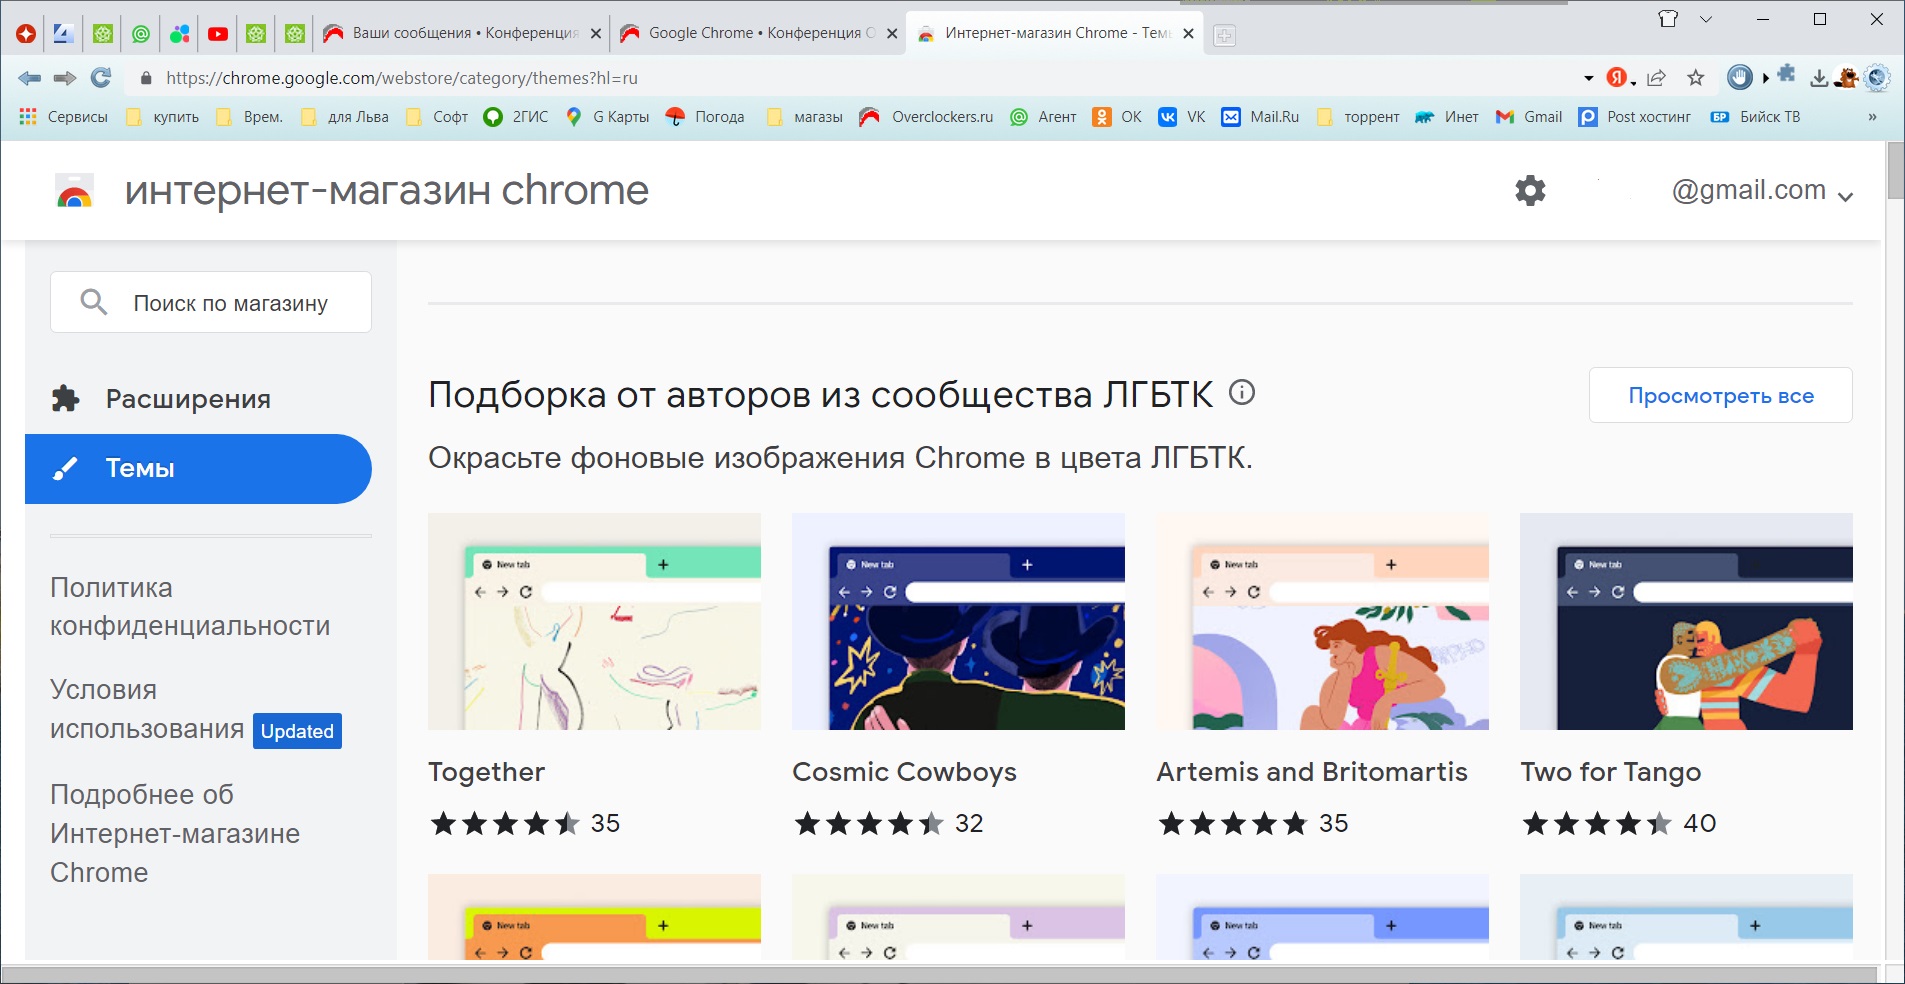
Task: Open the Yandex search engine button
Action: pyautogui.click(x=1616, y=78)
